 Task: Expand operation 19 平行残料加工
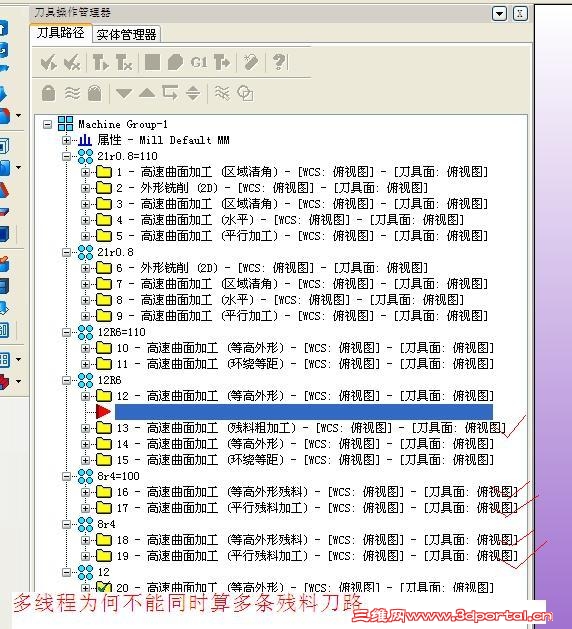(85, 556)
